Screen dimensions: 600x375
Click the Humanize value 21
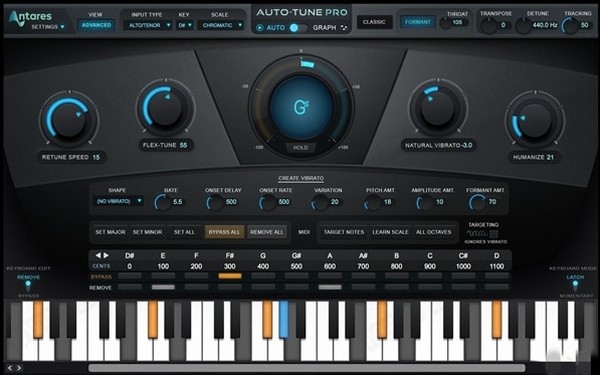tap(550, 157)
